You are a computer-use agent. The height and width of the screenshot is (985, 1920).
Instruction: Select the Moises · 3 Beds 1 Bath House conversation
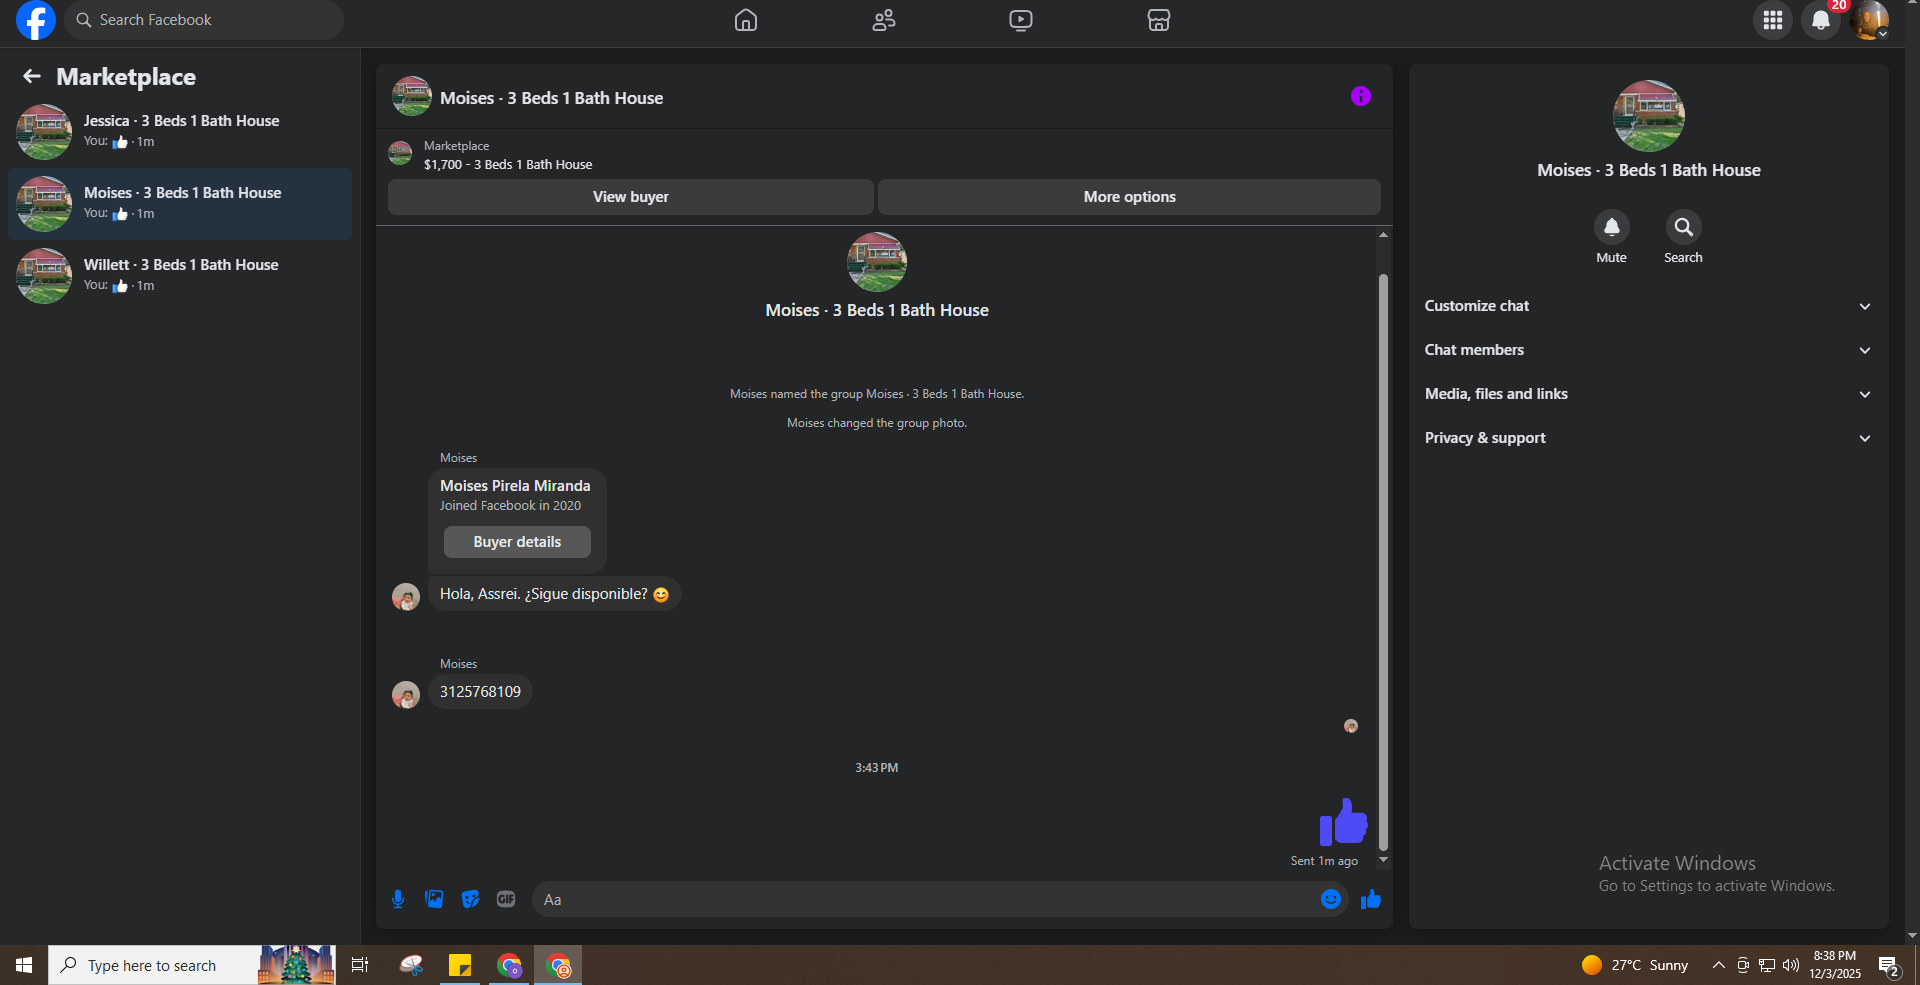pos(180,204)
